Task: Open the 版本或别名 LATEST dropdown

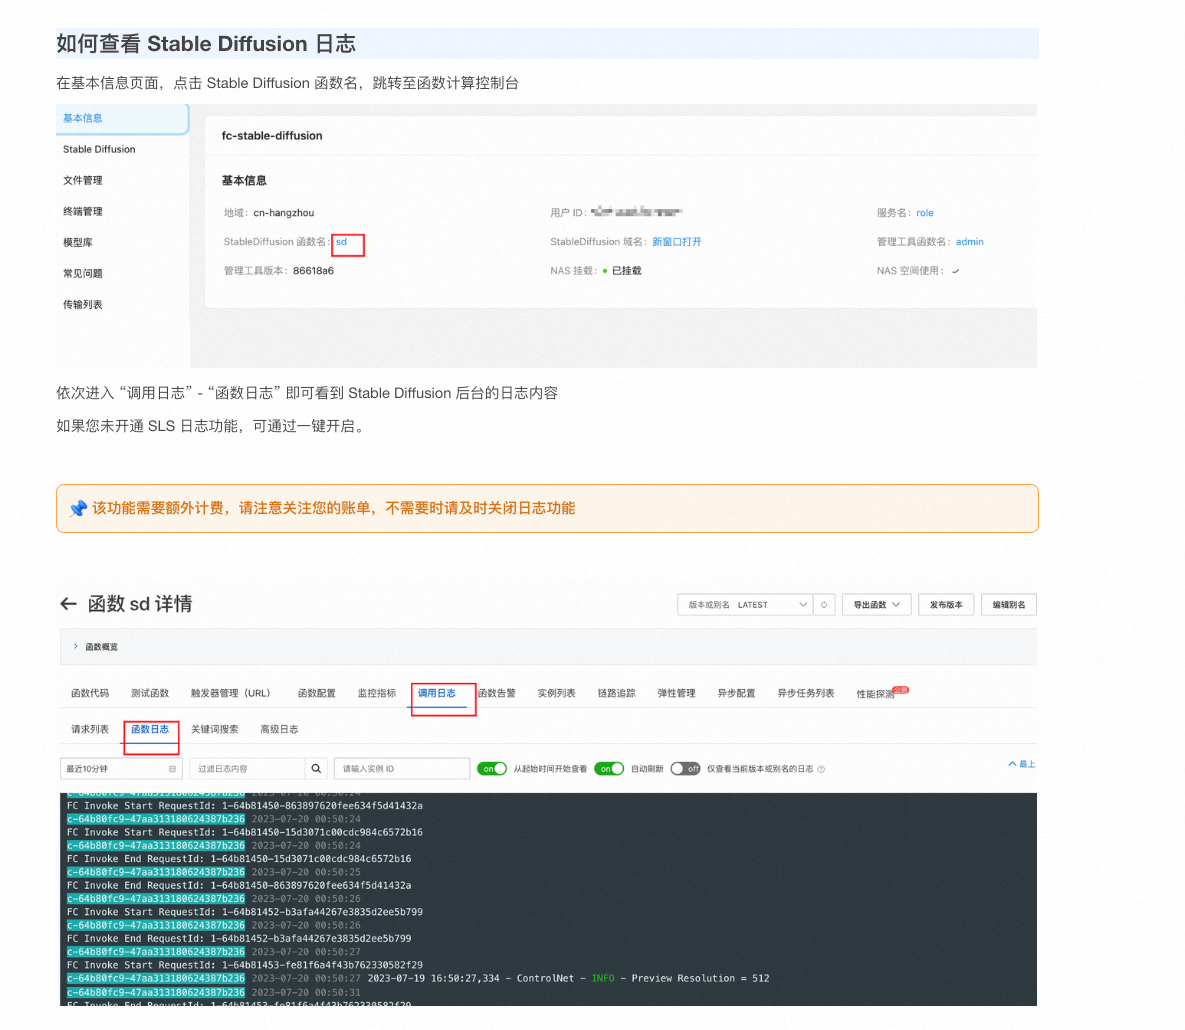Action: tap(745, 605)
